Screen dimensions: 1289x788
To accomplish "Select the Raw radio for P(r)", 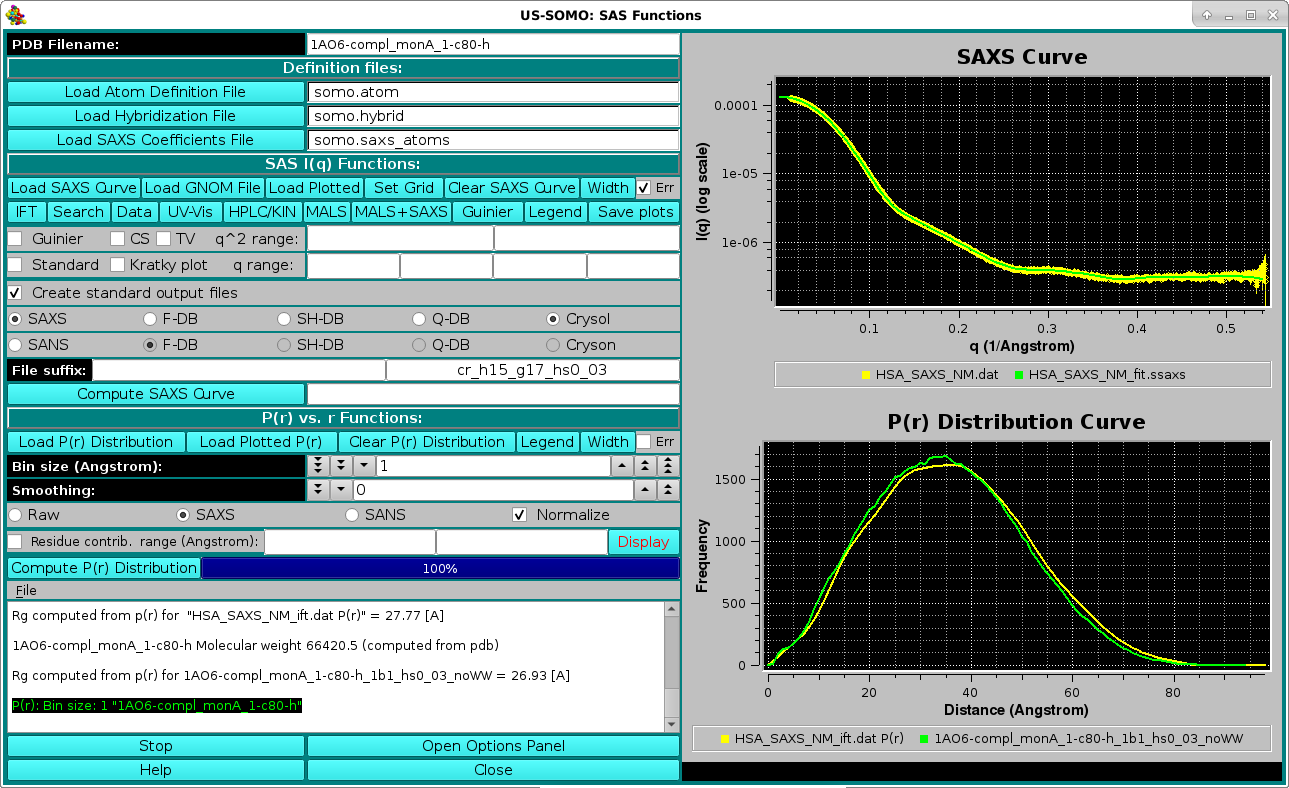I will click(15, 515).
